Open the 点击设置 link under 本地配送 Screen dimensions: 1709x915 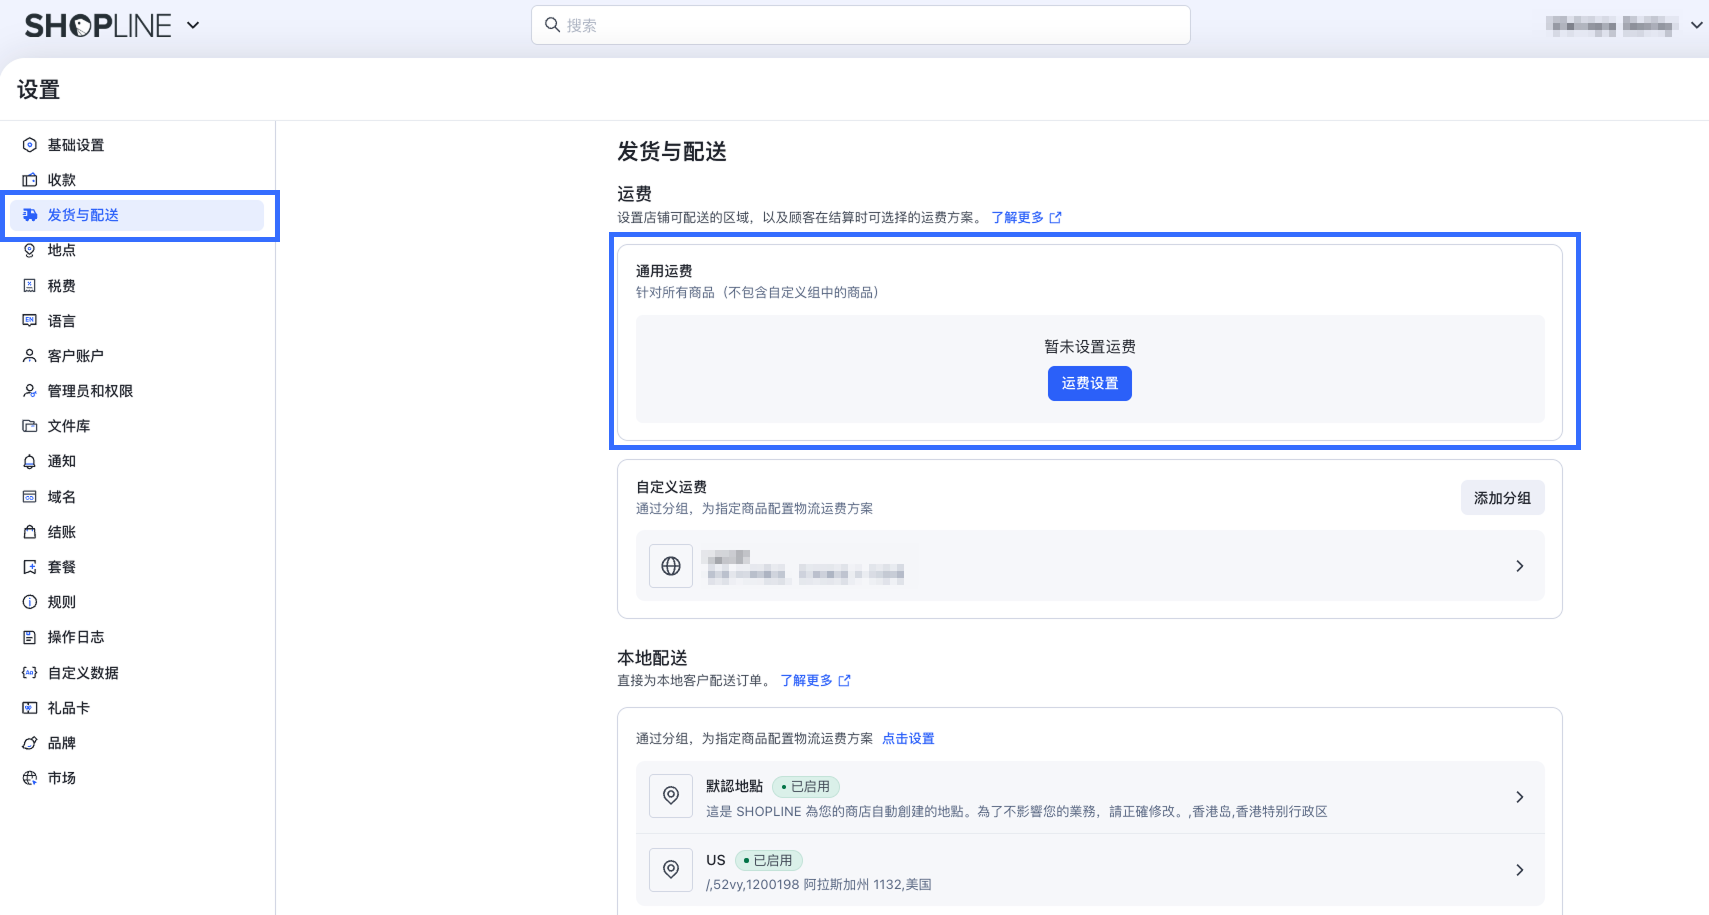908,739
